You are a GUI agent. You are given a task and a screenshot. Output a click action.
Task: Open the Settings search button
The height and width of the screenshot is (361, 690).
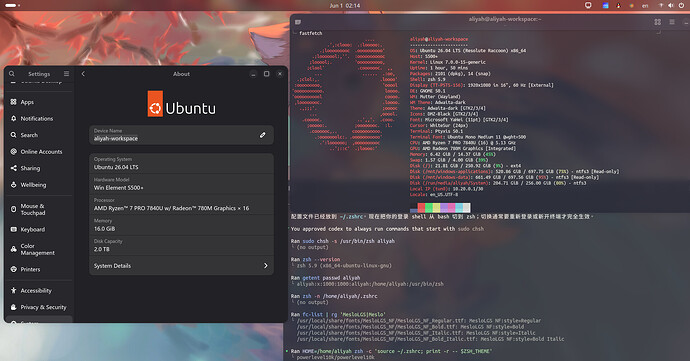[12, 74]
